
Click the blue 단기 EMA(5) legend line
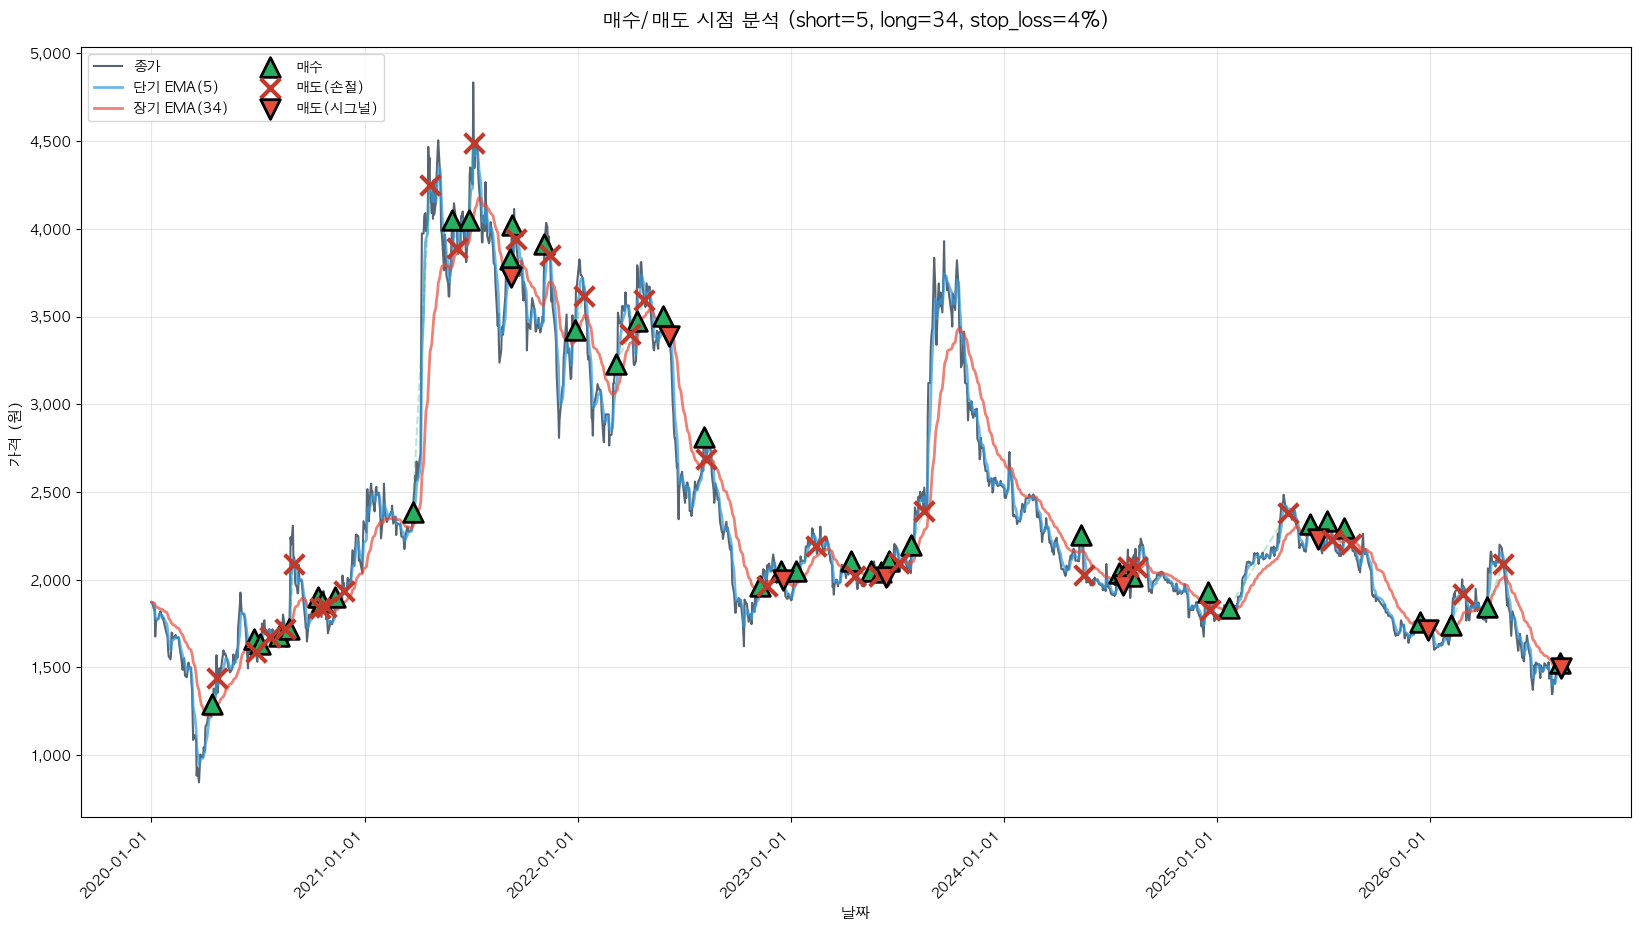[x=108, y=87]
